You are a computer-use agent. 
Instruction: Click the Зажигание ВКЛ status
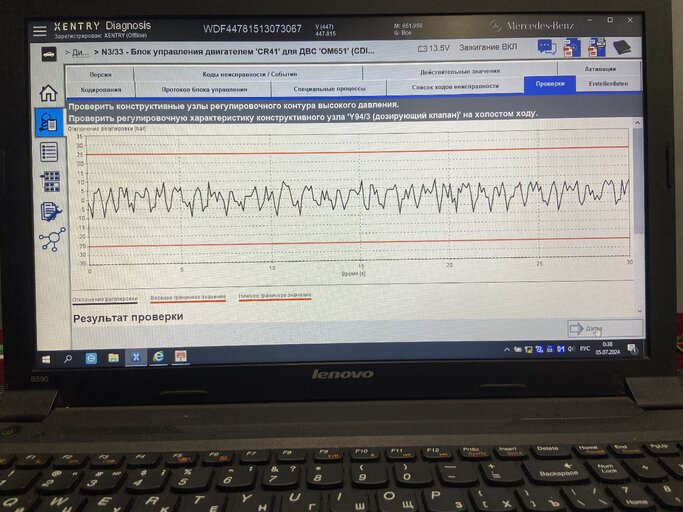pyautogui.click(x=488, y=47)
